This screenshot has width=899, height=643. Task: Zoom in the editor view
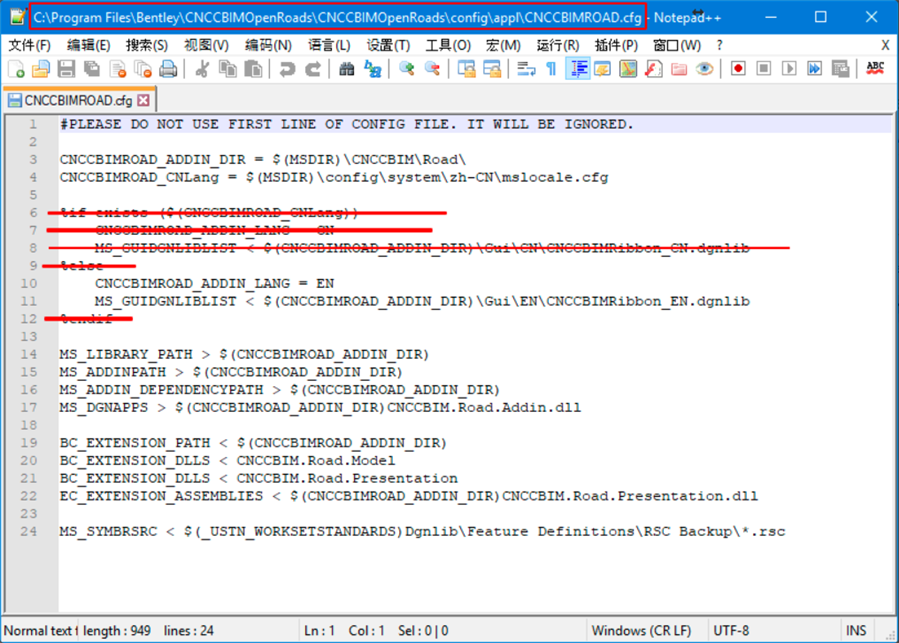406,69
